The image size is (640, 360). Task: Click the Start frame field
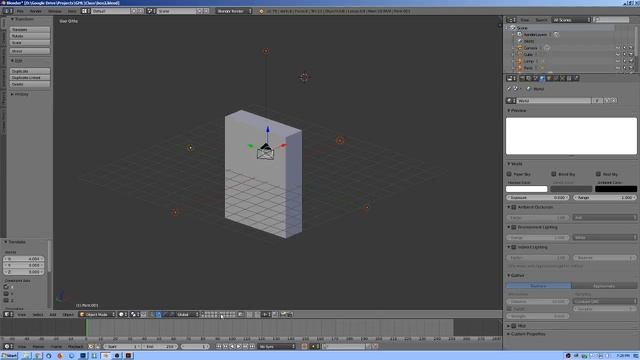pos(121,347)
